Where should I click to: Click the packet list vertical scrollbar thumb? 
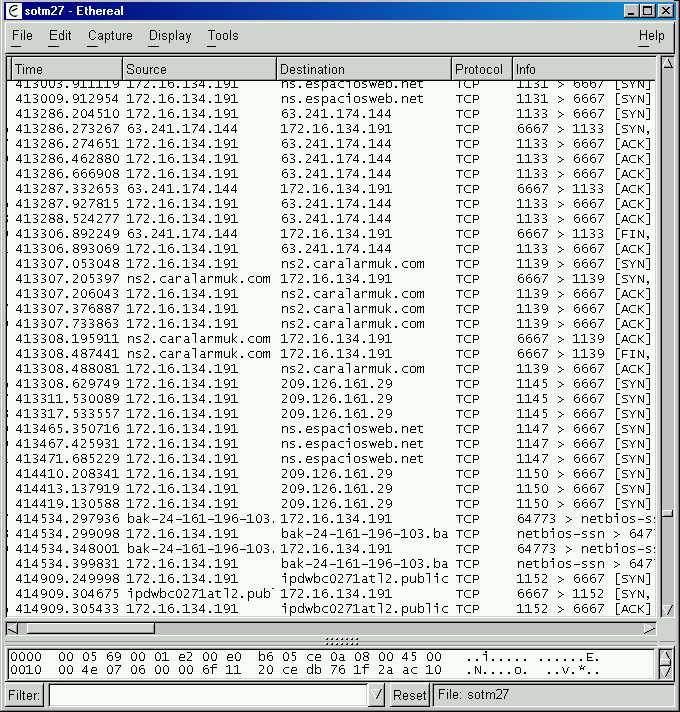click(667, 514)
